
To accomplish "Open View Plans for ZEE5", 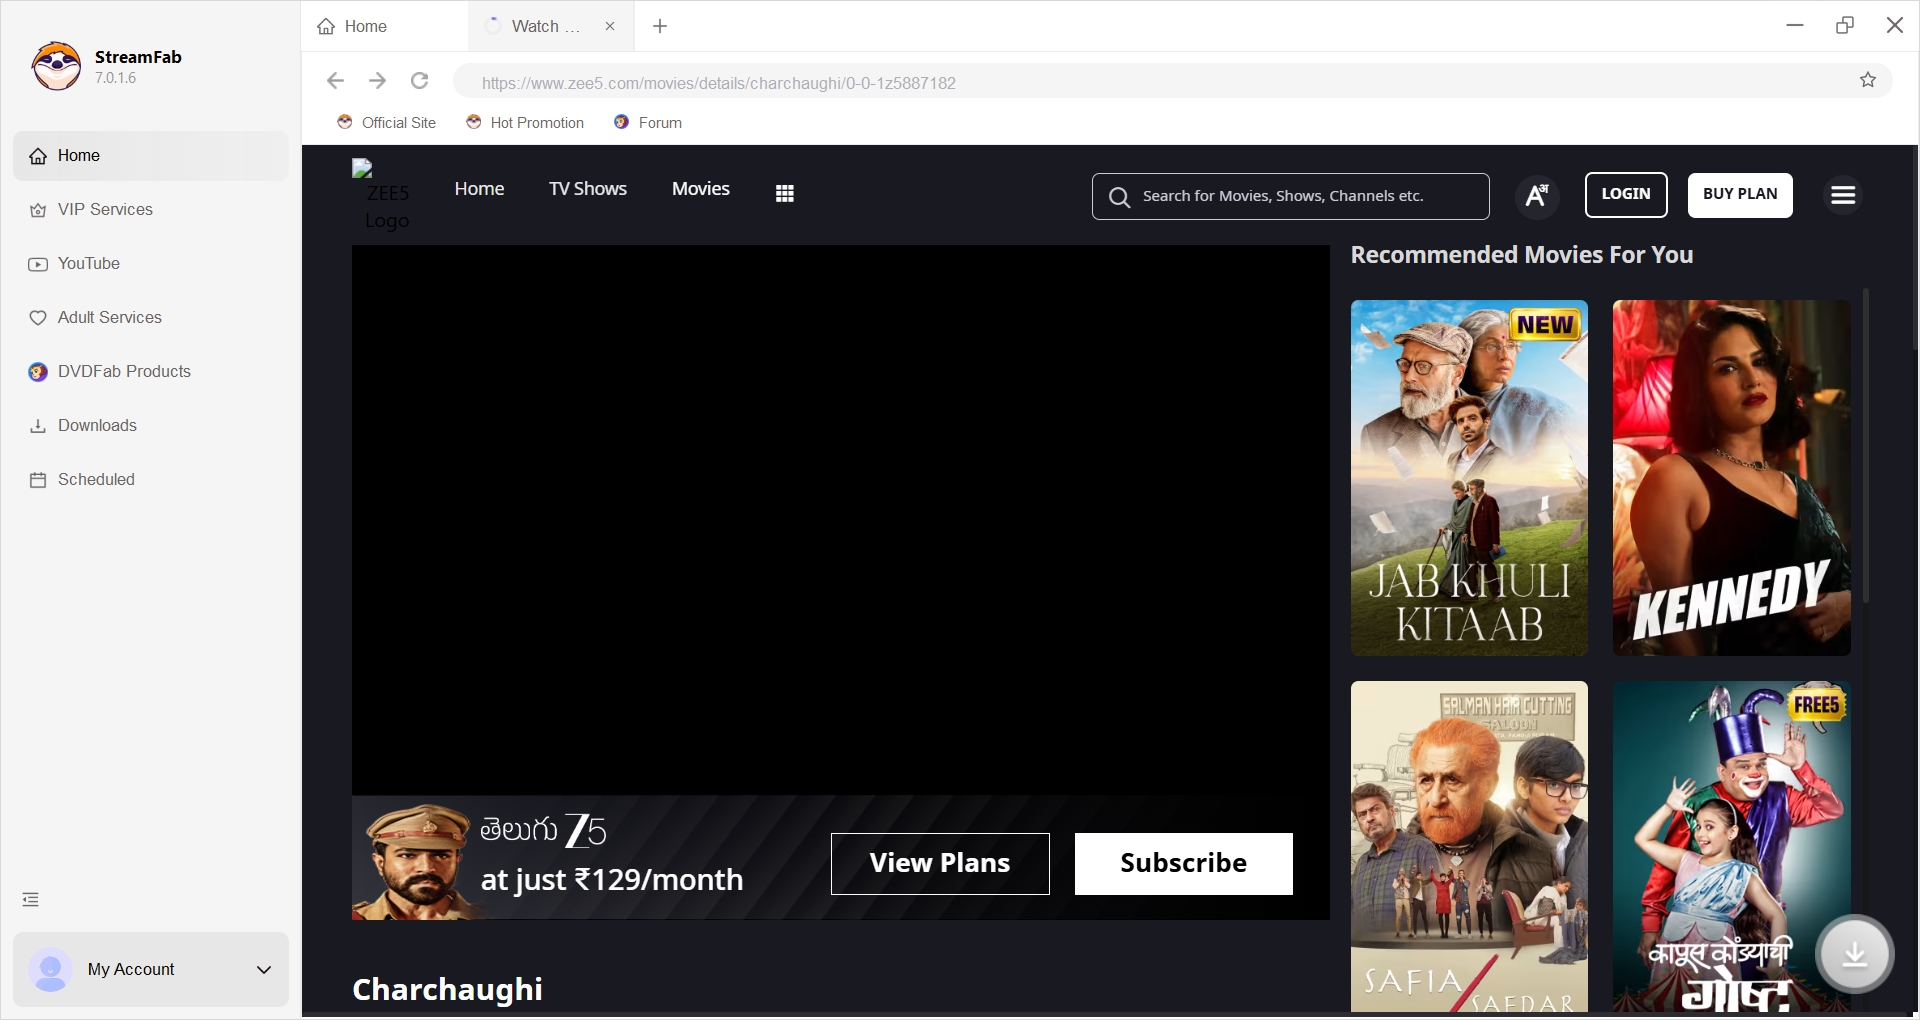I will 939,863.
